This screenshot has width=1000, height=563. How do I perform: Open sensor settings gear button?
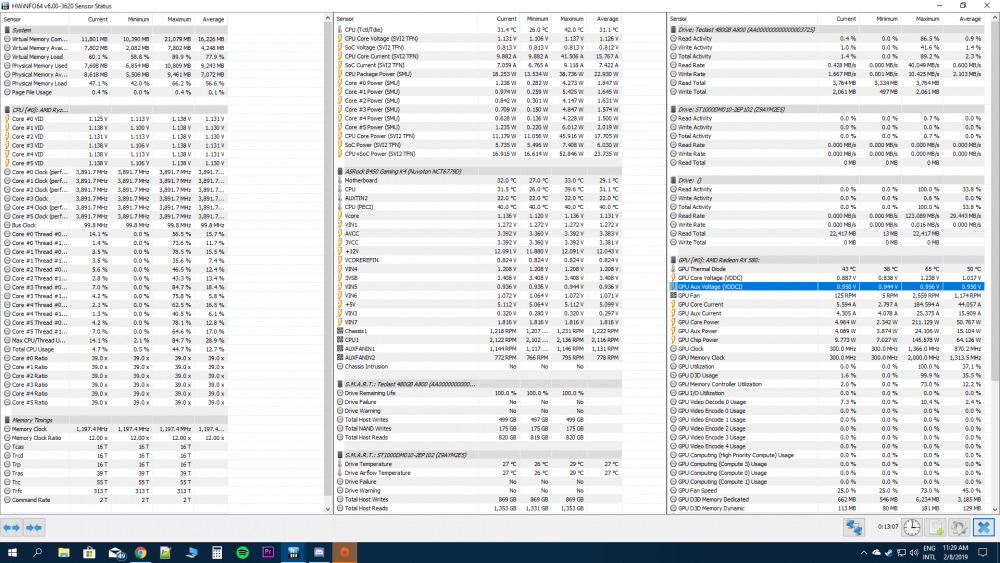[x=959, y=527]
